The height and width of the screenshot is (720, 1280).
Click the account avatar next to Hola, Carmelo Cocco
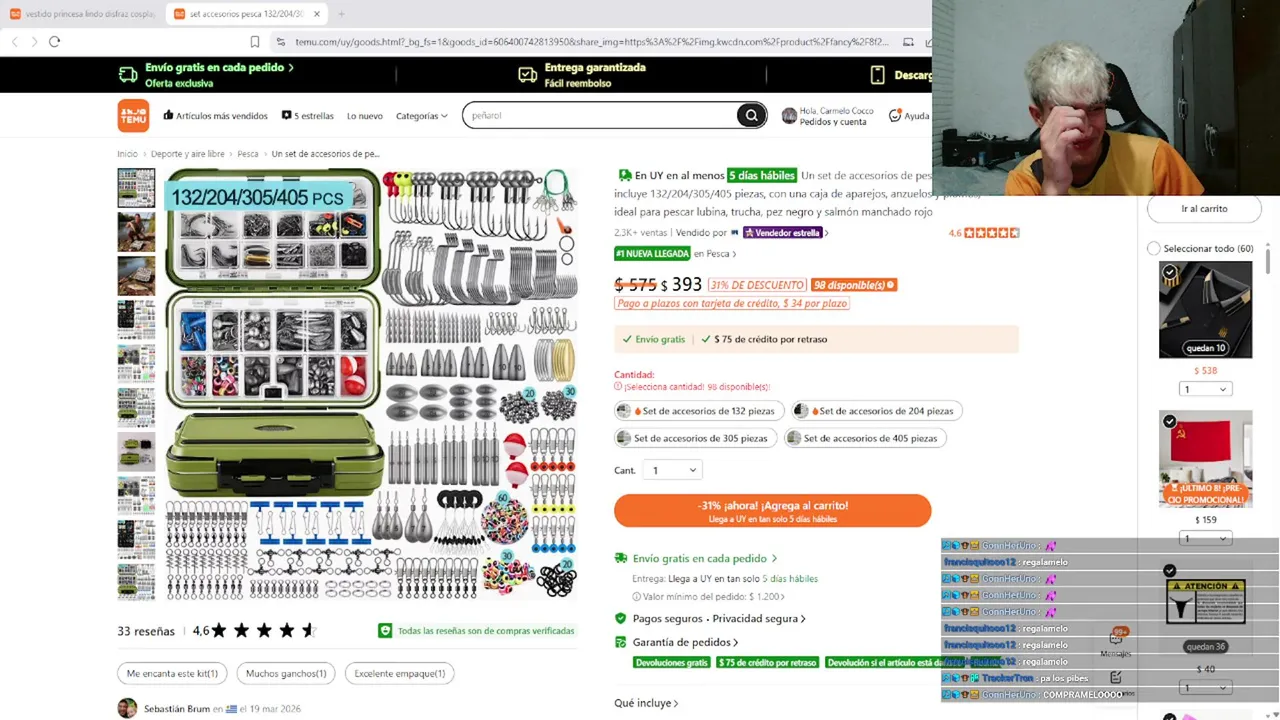coord(789,116)
